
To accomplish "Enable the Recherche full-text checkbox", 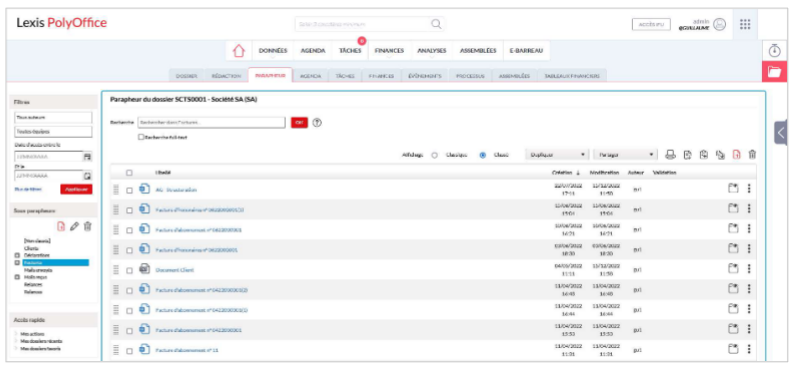I will pyautogui.click(x=141, y=137).
